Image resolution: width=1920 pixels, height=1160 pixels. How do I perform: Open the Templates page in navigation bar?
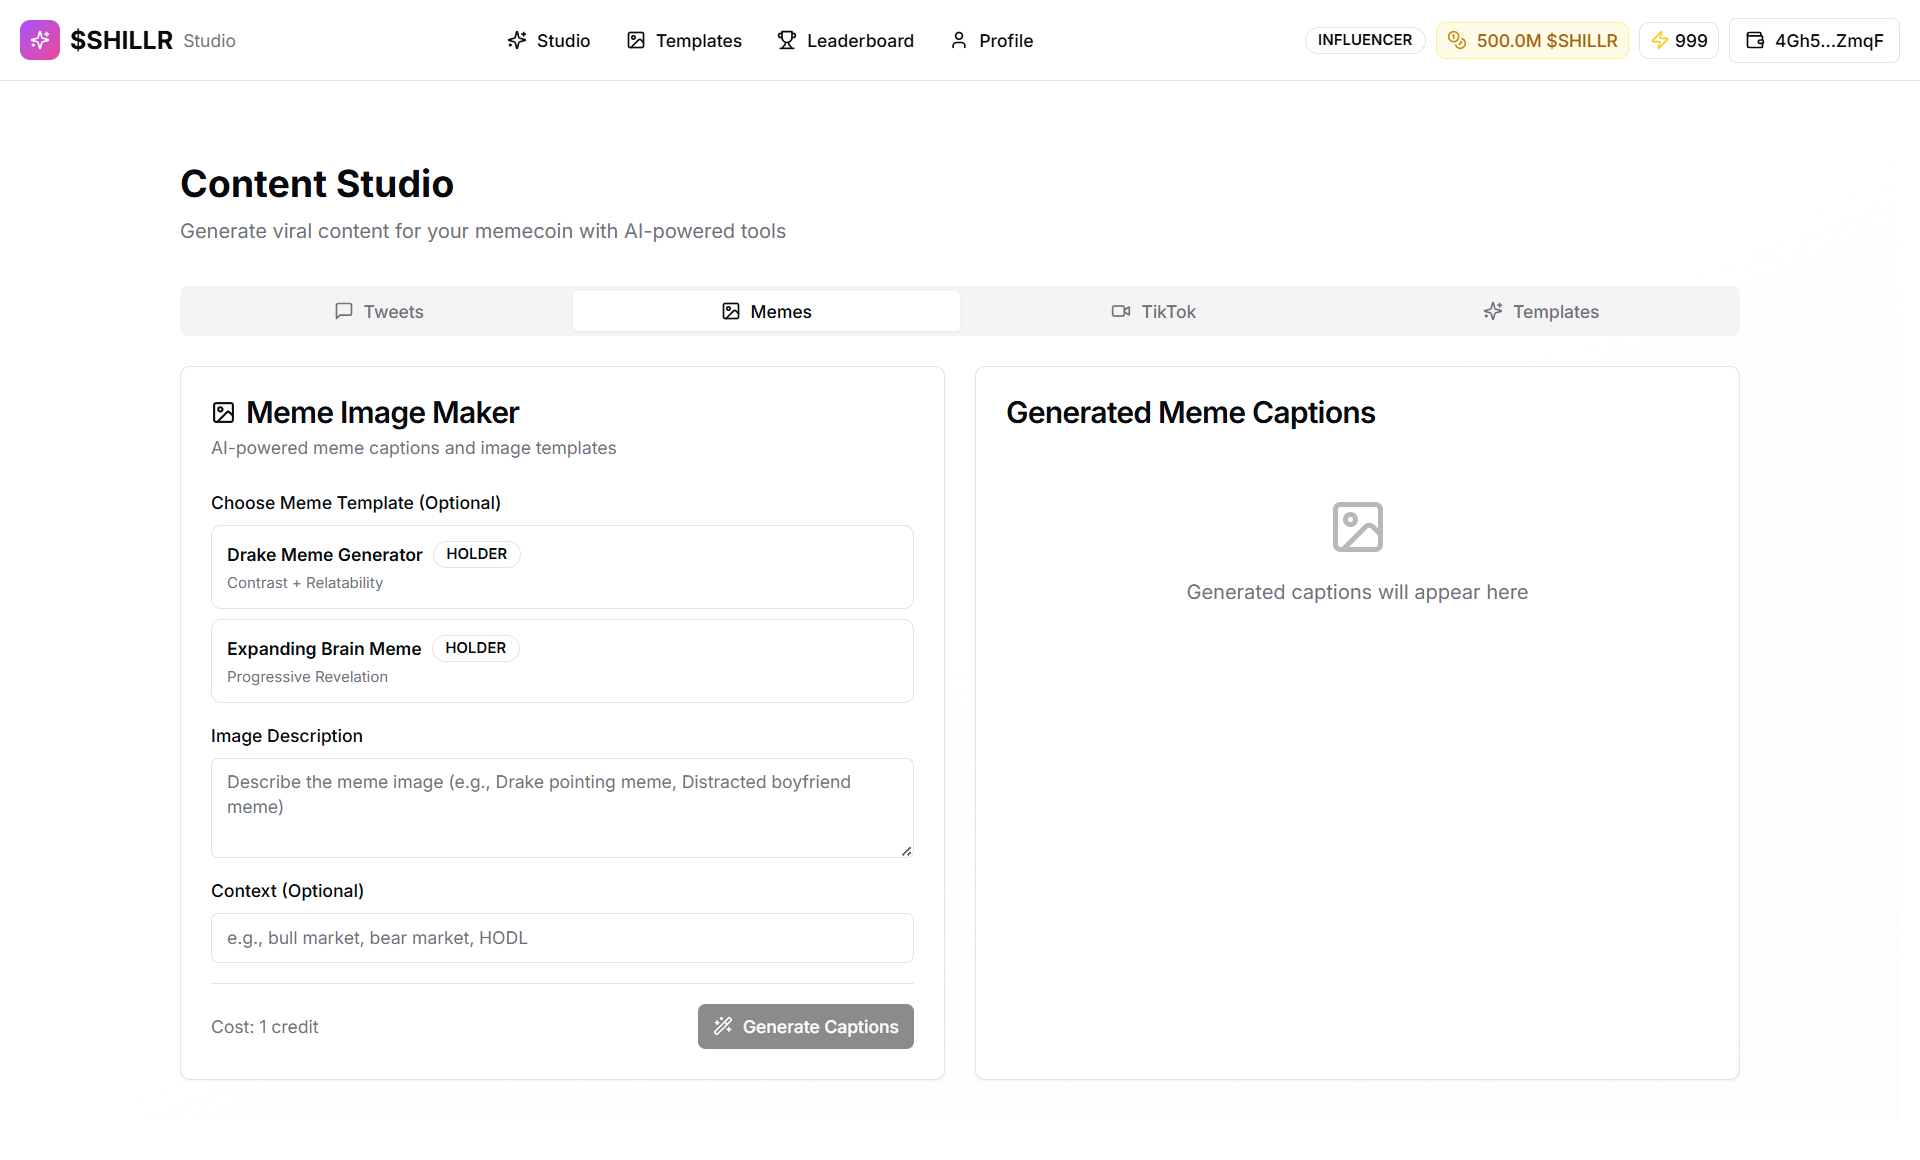coord(684,40)
